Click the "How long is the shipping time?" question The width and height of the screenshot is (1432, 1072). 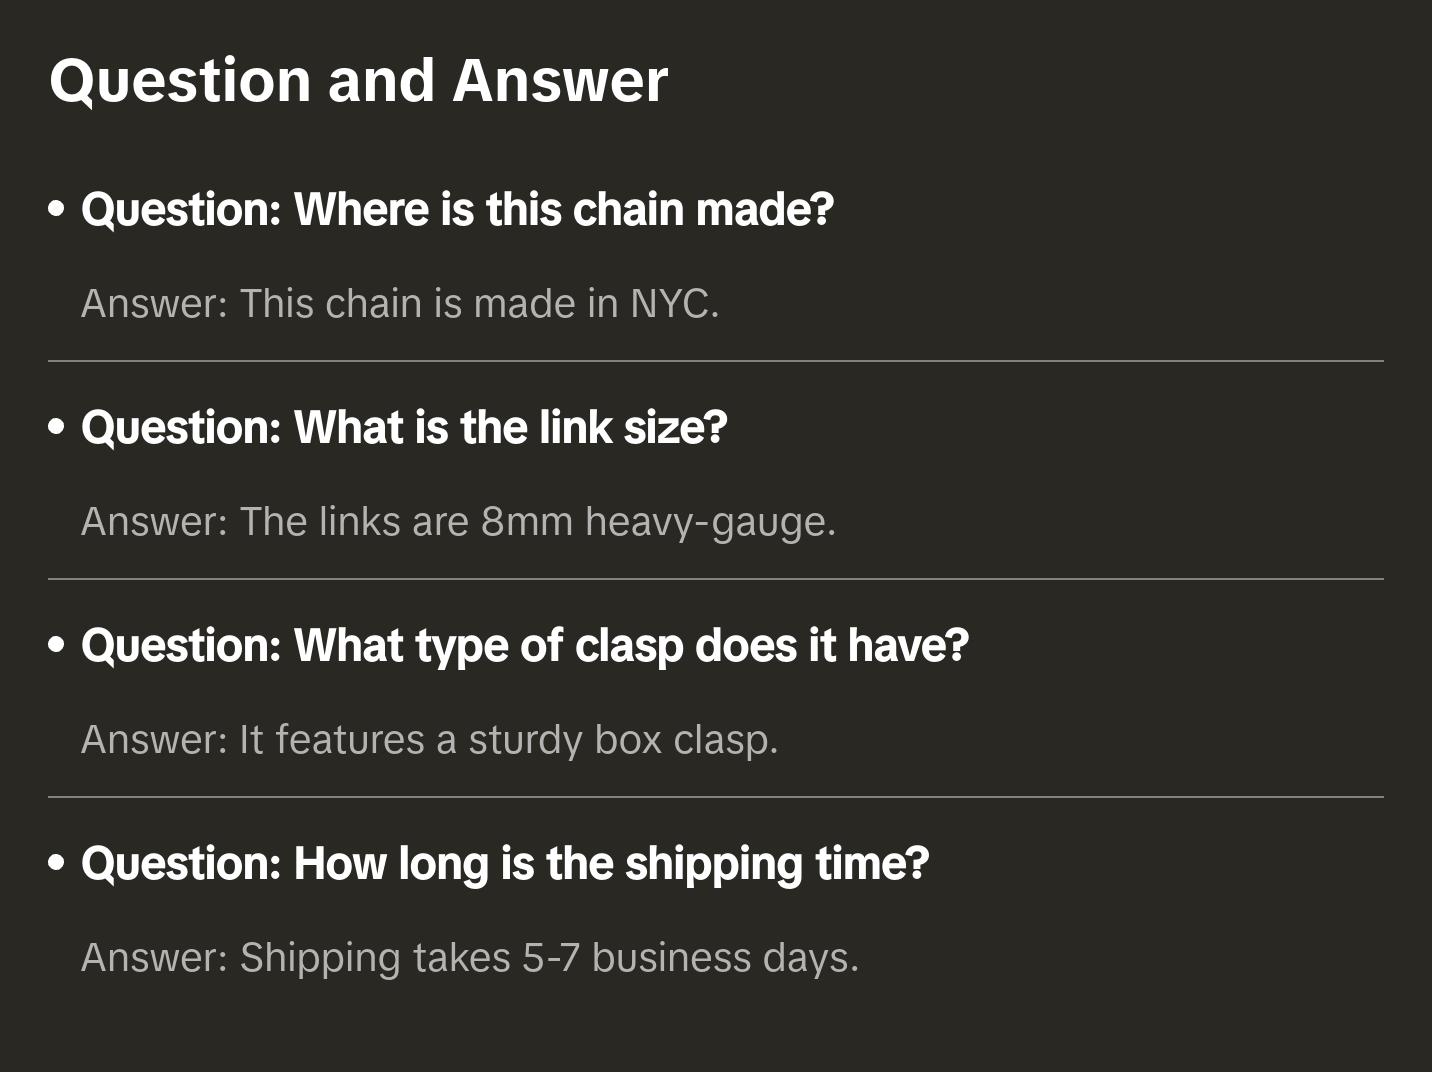(x=505, y=864)
